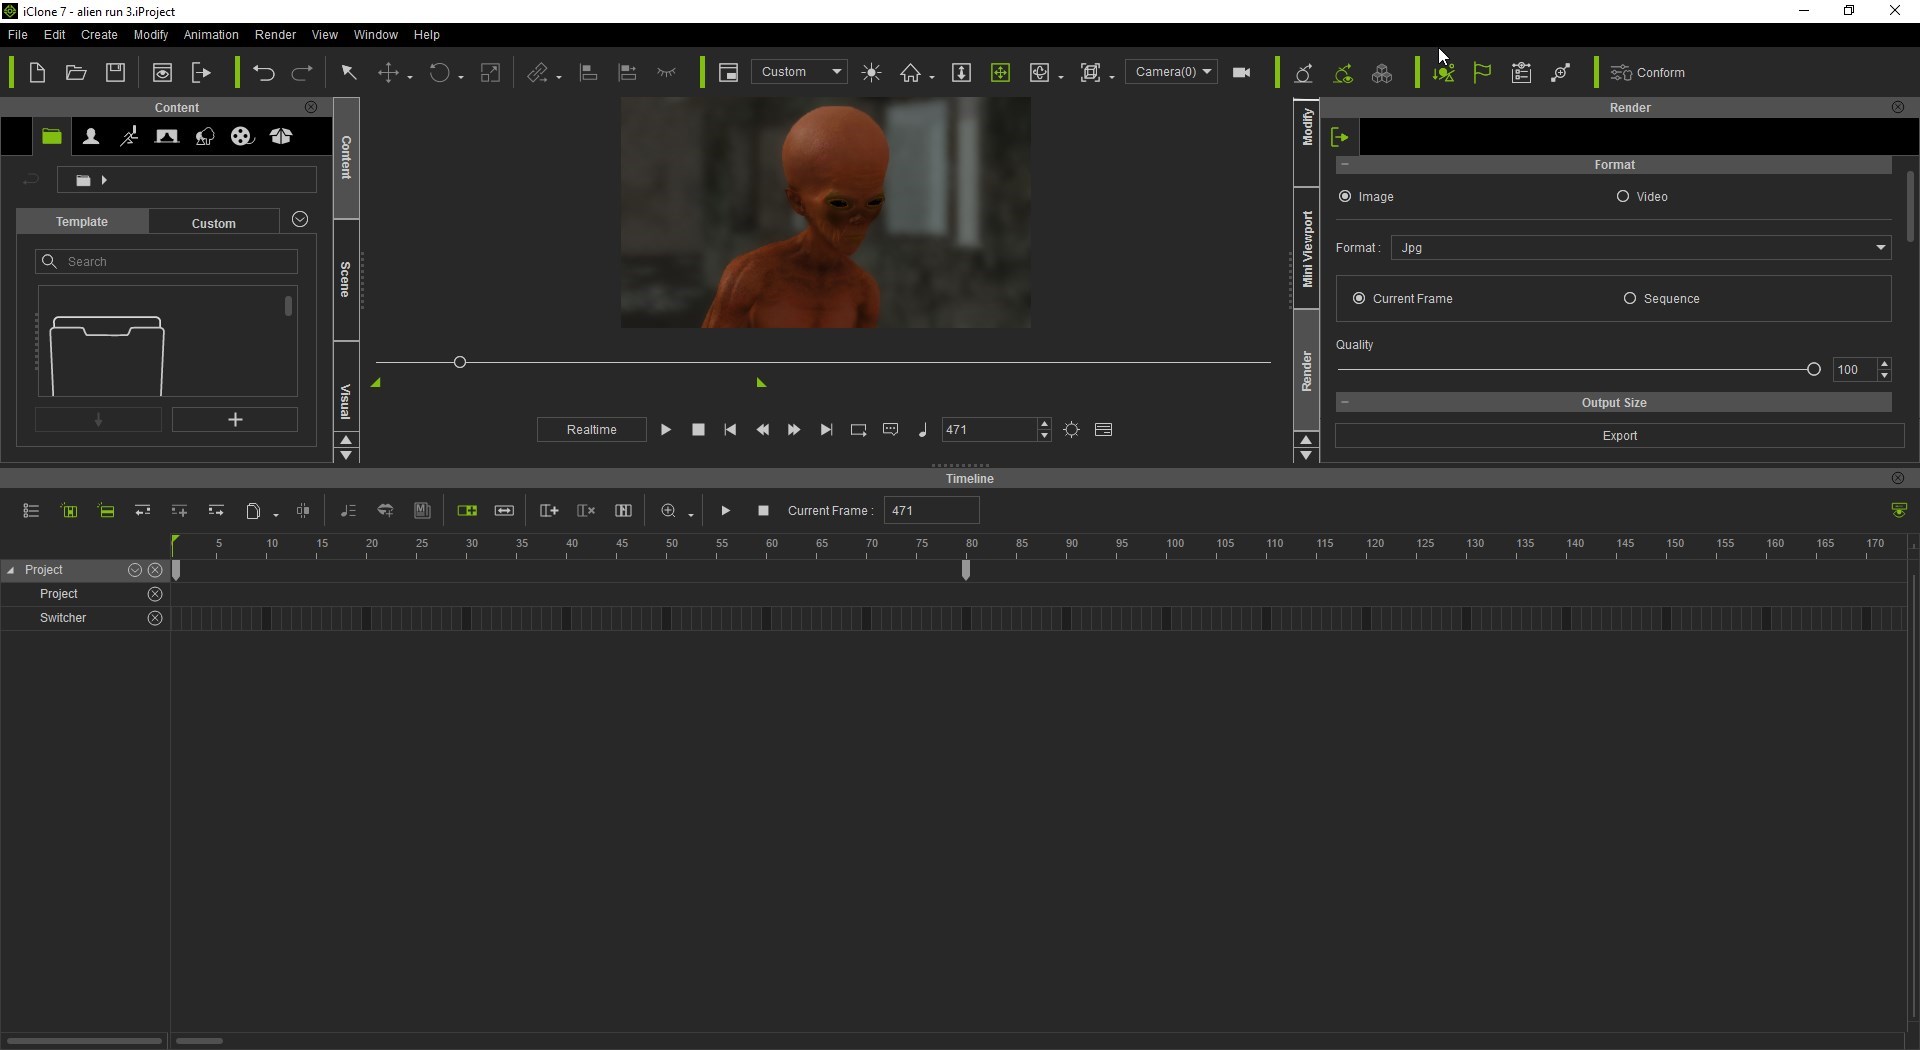Screen dimensions: 1920x1050
Task: Switch to the Custom content tab
Action: pyautogui.click(x=214, y=223)
